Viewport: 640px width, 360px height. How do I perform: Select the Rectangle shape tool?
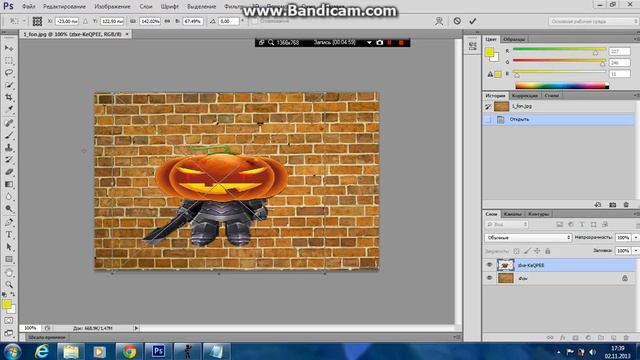(9, 259)
